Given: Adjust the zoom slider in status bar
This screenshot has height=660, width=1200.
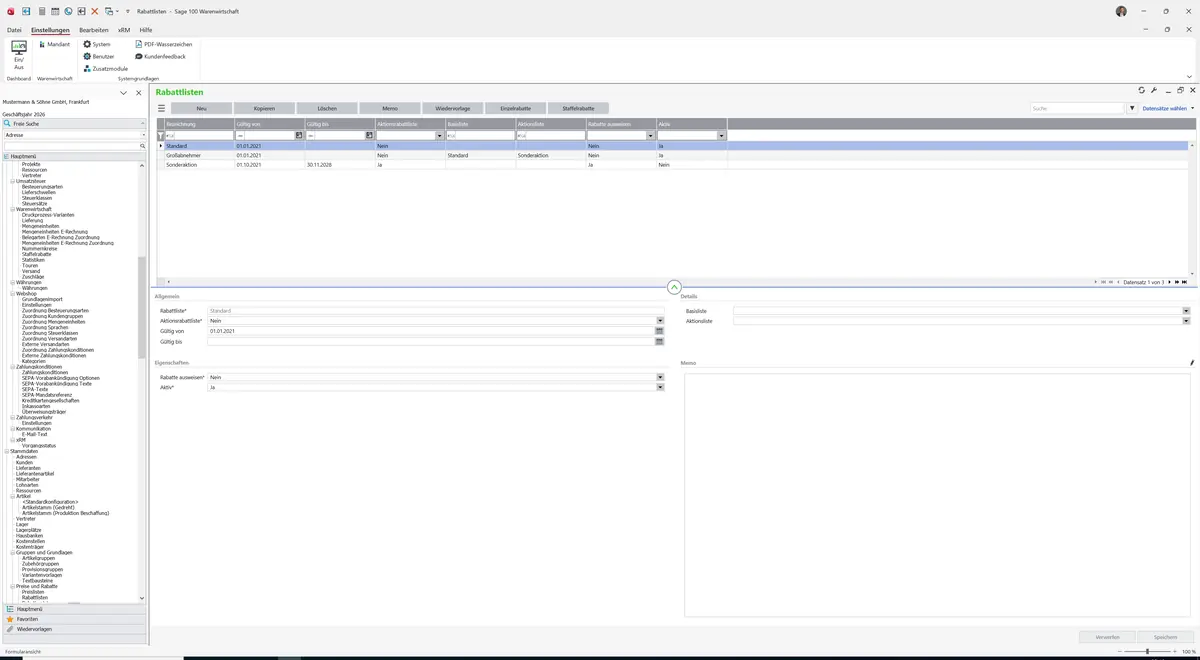Looking at the screenshot, I should pyautogui.click(x=1147, y=651).
